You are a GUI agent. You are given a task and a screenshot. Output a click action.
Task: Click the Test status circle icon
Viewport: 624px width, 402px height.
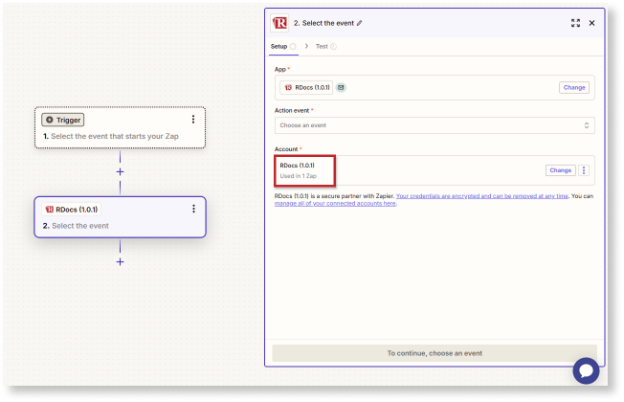[x=333, y=47]
